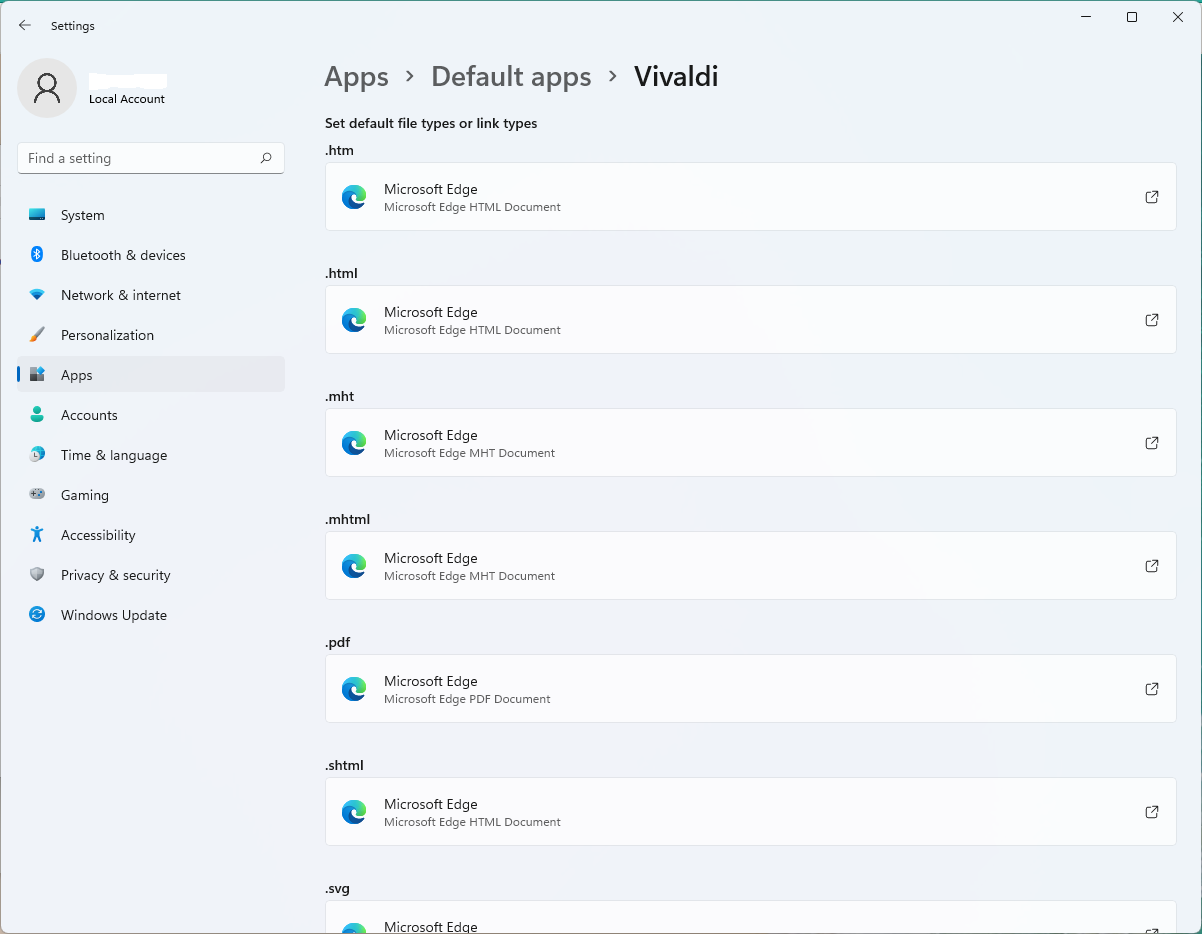Image resolution: width=1202 pixels, height=934 pixels.
Task: Click the Edge icon in .pdf row
Action: point(354,689)
